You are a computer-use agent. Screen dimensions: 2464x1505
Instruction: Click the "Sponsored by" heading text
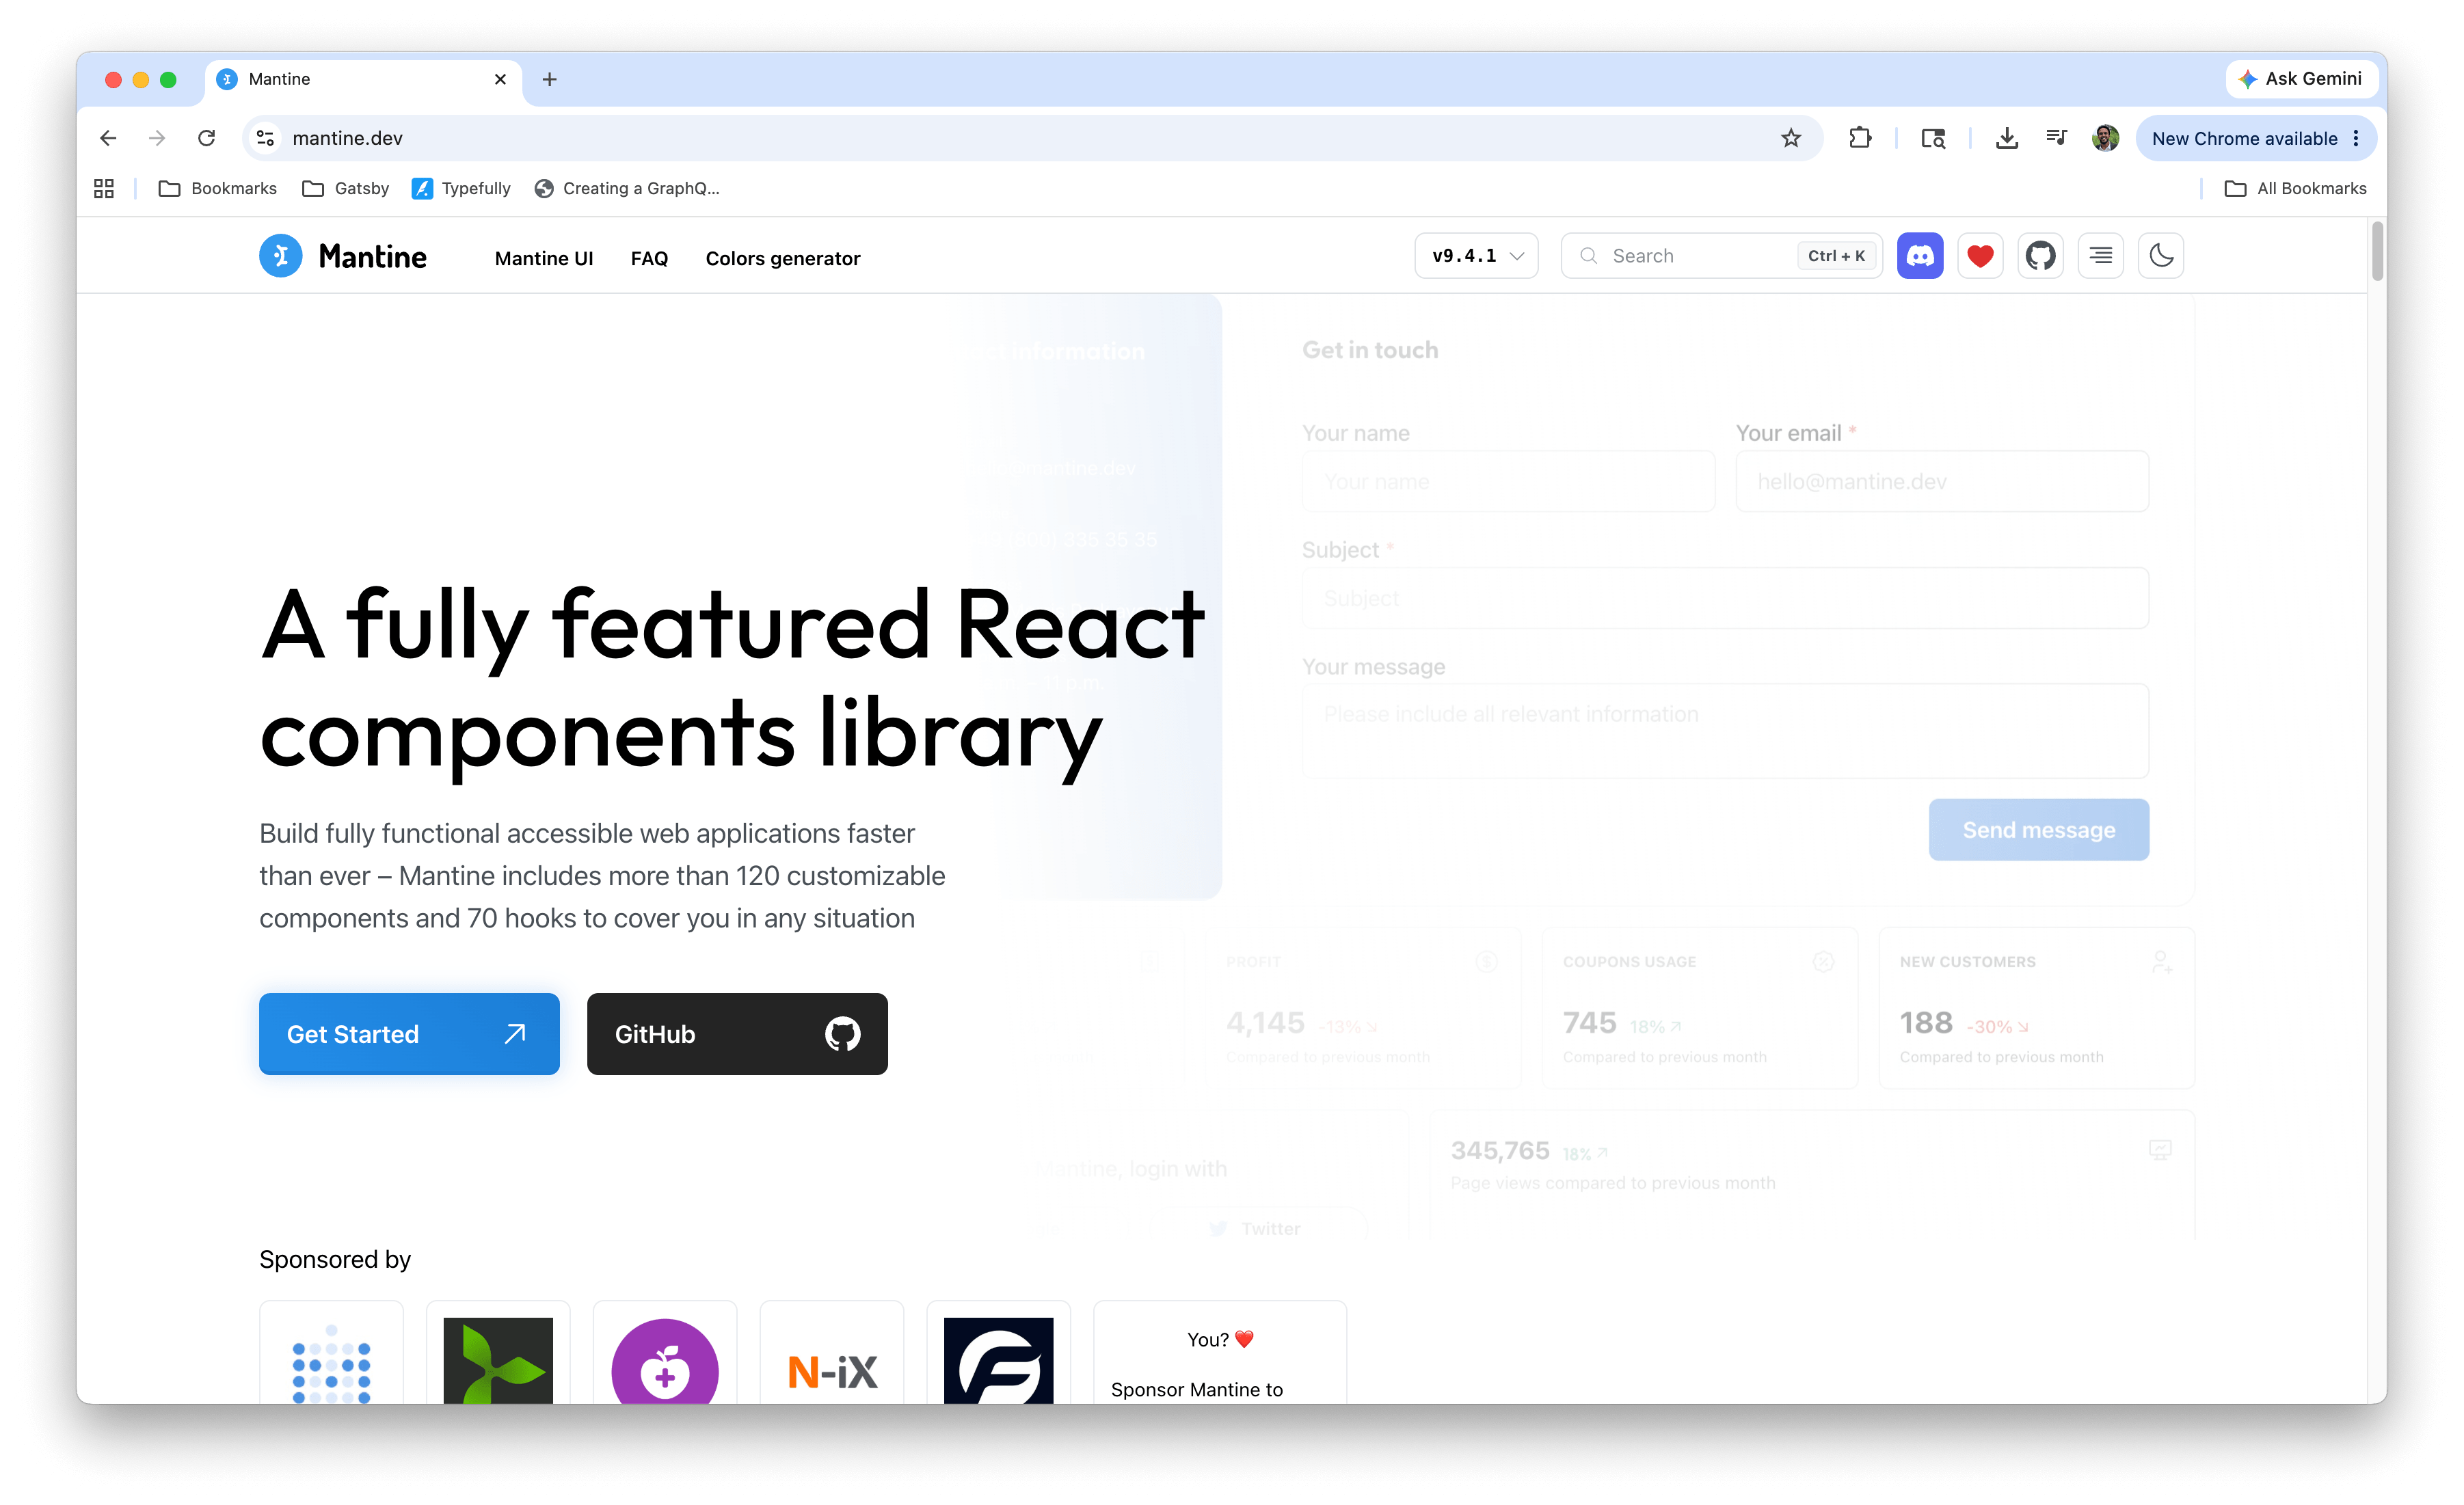point(335,1260)
